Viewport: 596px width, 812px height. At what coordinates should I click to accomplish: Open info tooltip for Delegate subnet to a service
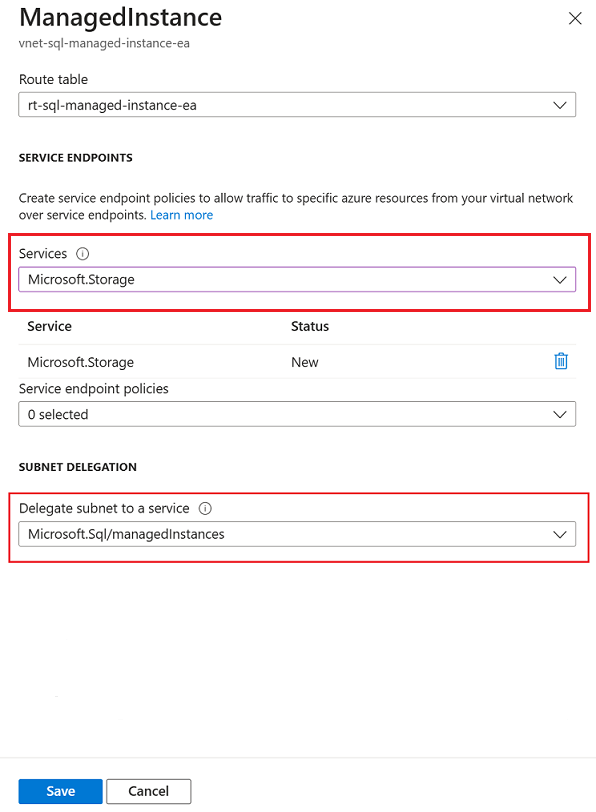click(205, 508)
